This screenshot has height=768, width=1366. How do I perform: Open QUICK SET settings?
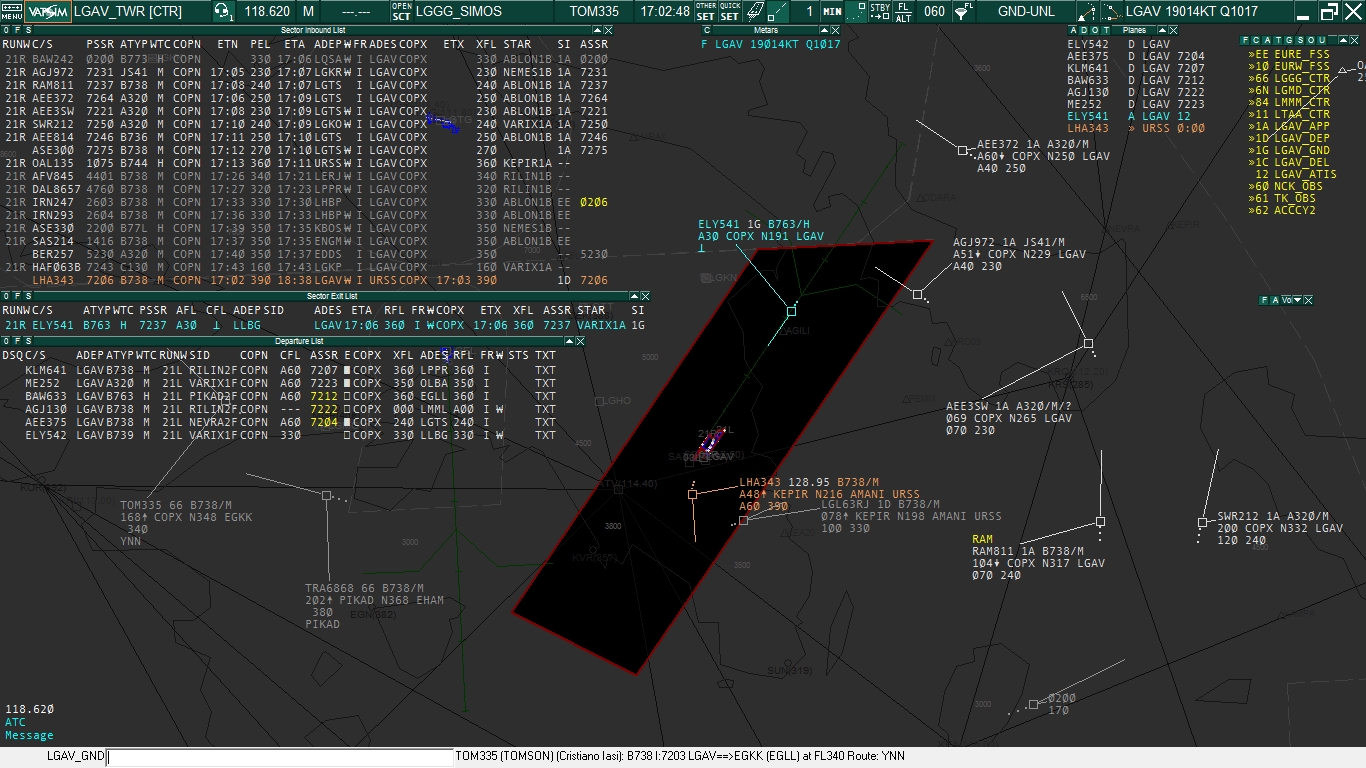pyautogui.click(x=730, y=12)
